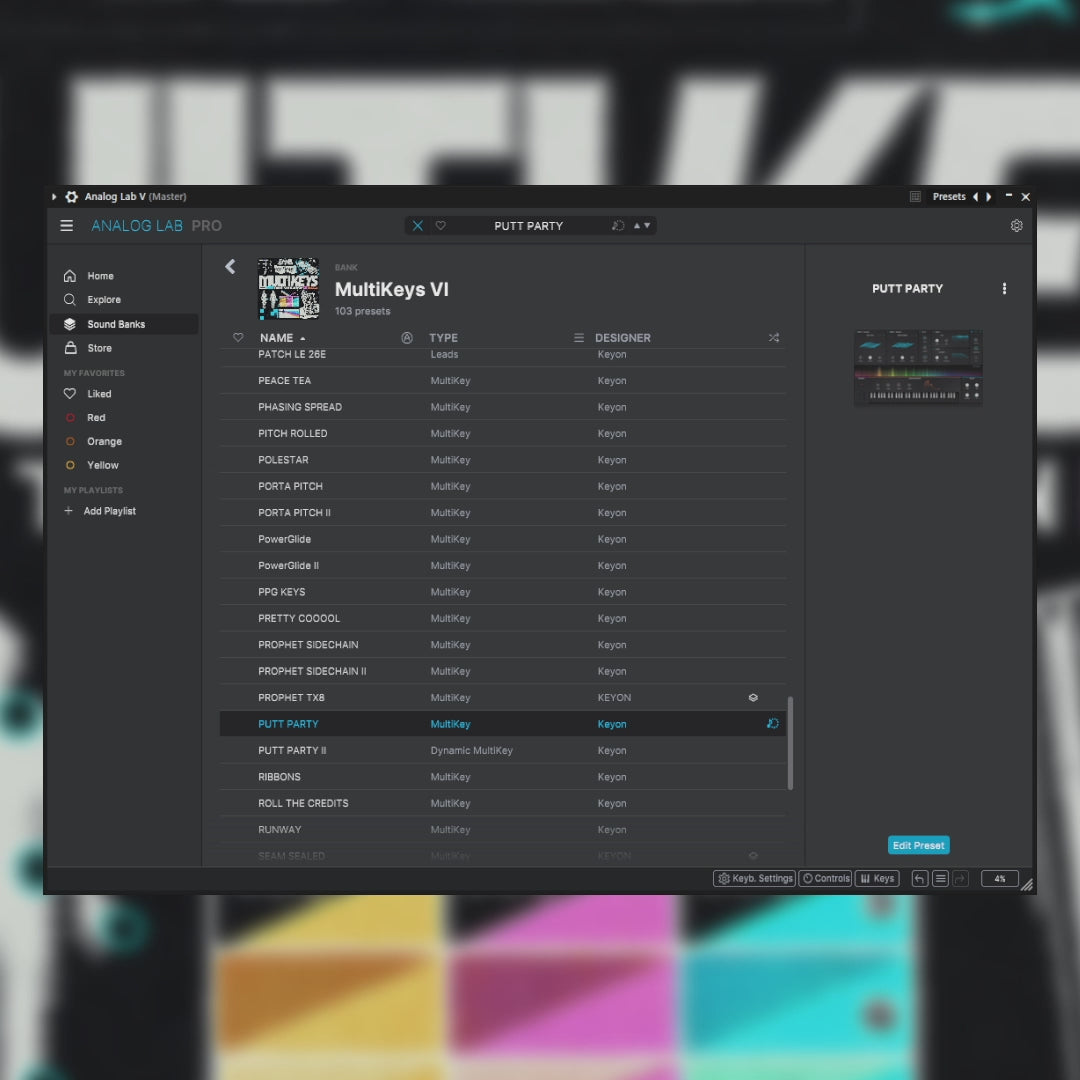Viewport: 1080px width, 1080px height.
Task: Open the history list icon
Action: coord(940,878)
